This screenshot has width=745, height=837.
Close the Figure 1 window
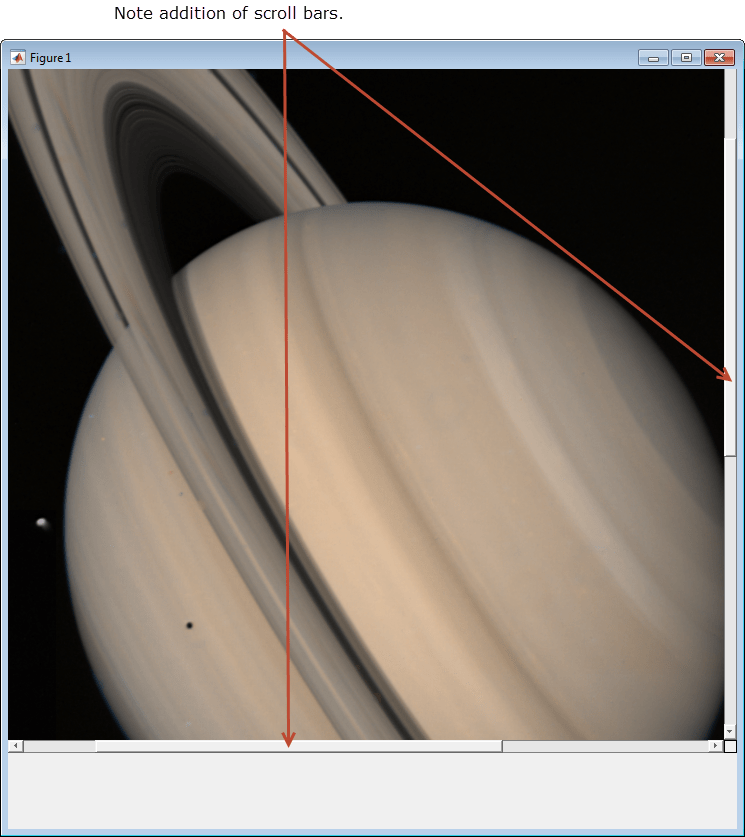pyautogui.click(x=719, y=58)
